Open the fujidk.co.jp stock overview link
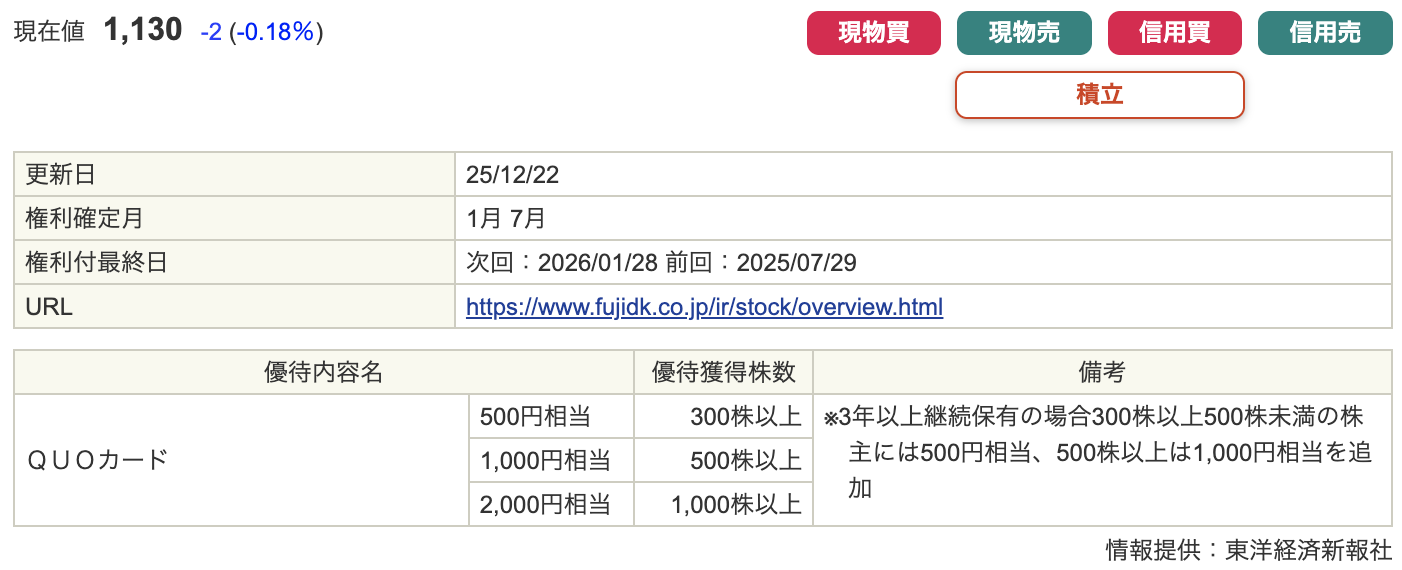The width and height of the screenshot is (1402, 570). [x=704, y=307]
